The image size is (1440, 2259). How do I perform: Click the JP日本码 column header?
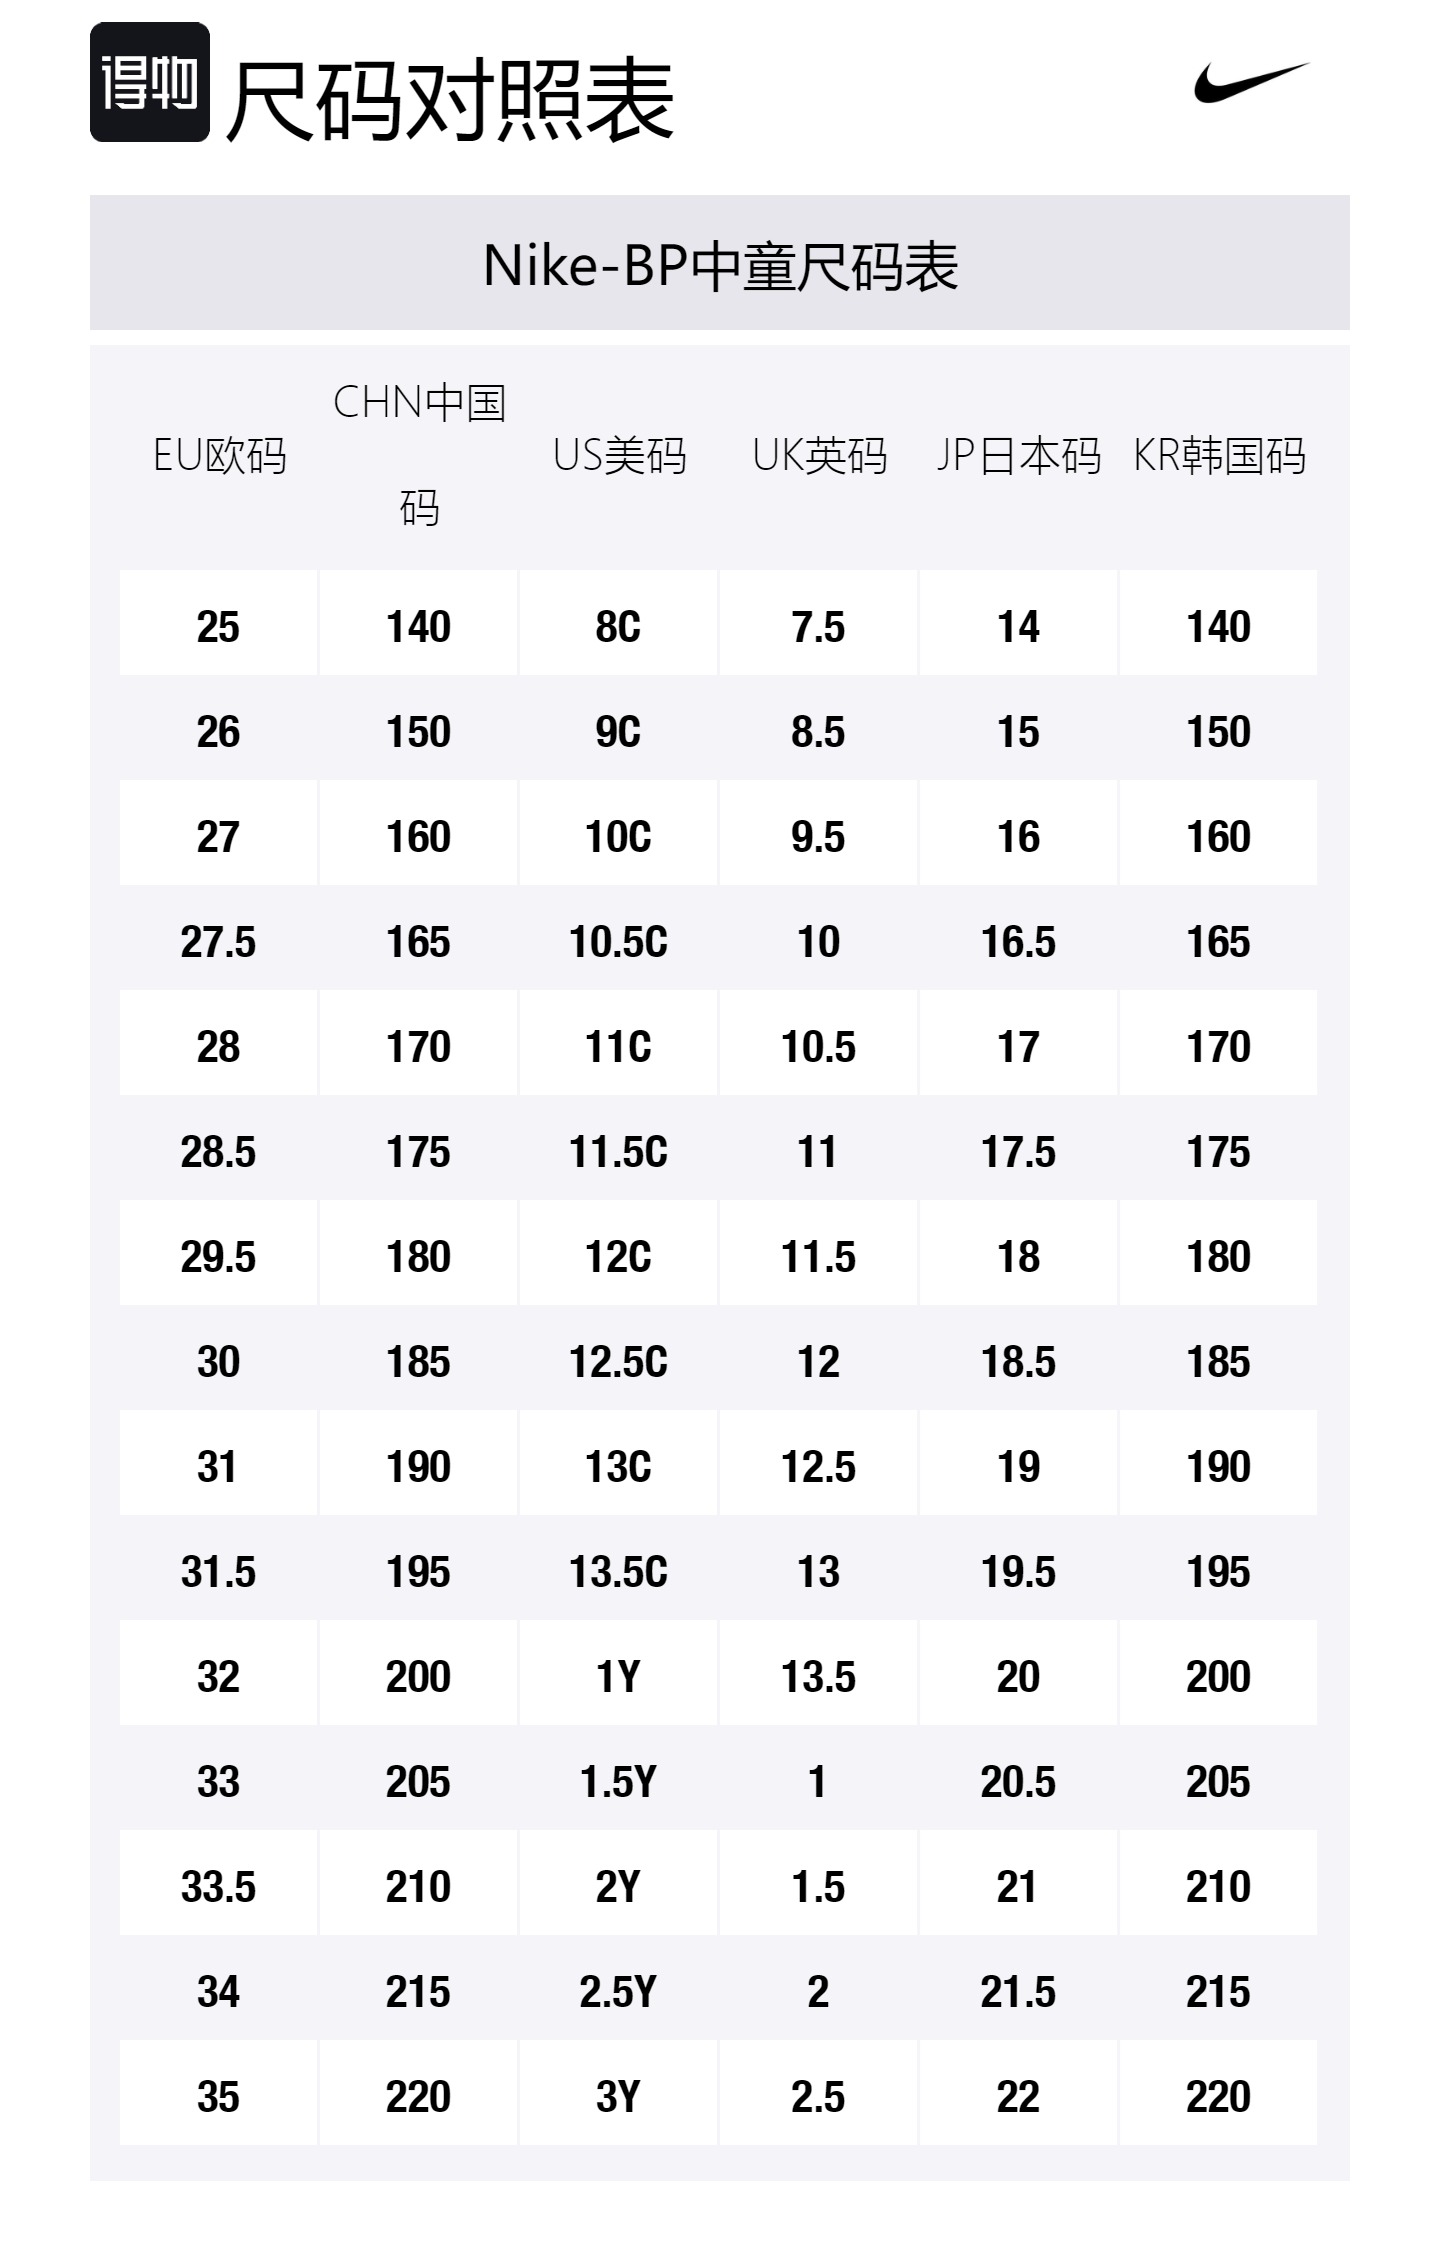coord(1018,456)
